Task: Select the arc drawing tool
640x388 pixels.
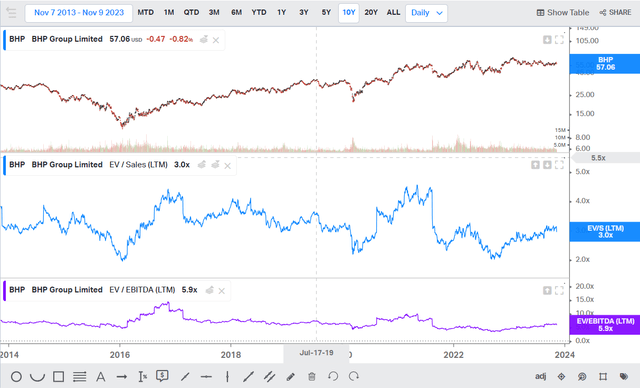Action: pos(38,377)
